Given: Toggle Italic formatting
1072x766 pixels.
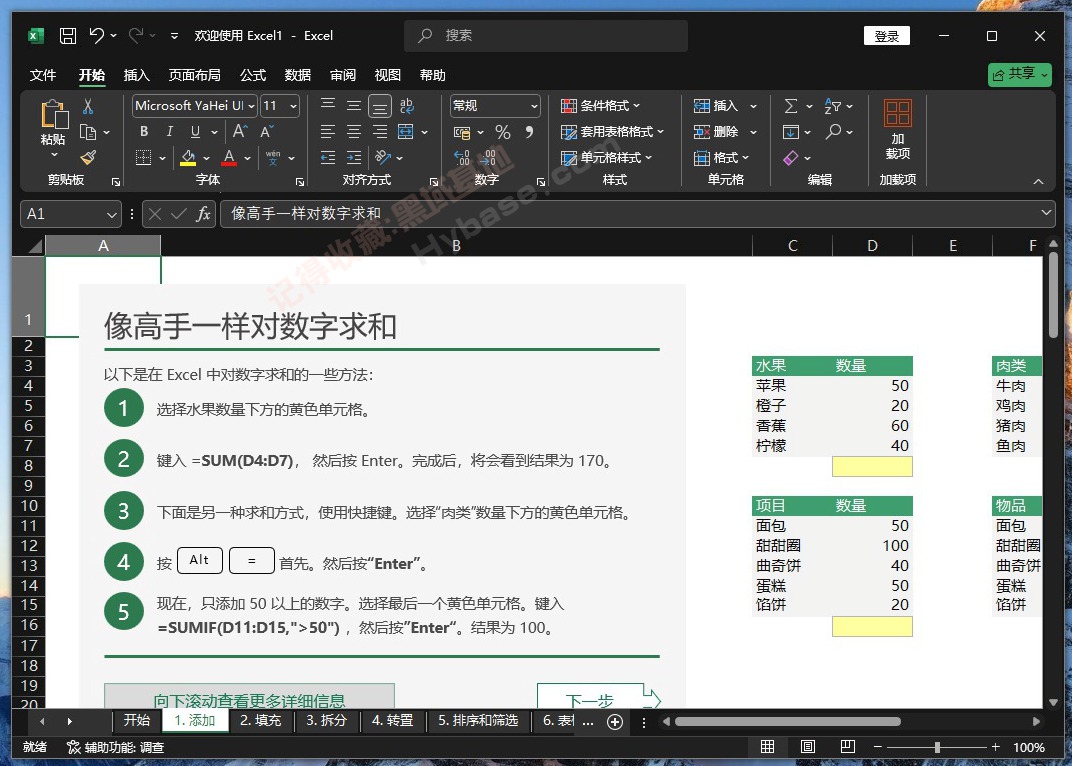Looking at the screenshot, I should coord(170,132).
